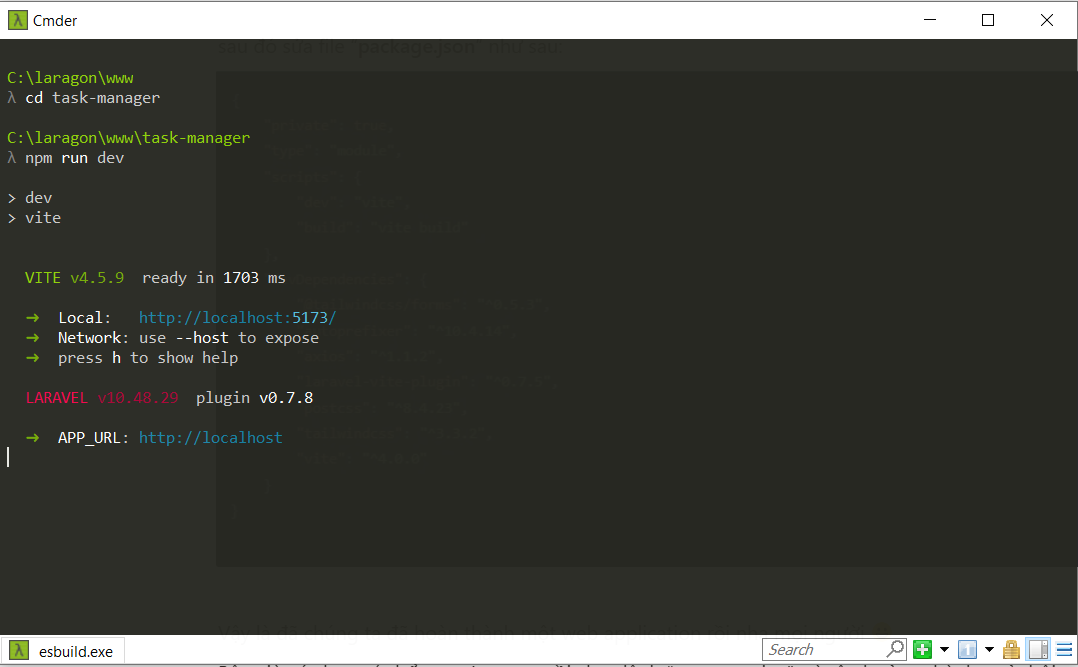
Task: Minimize the Cmder window
Action: click(930, 20)
